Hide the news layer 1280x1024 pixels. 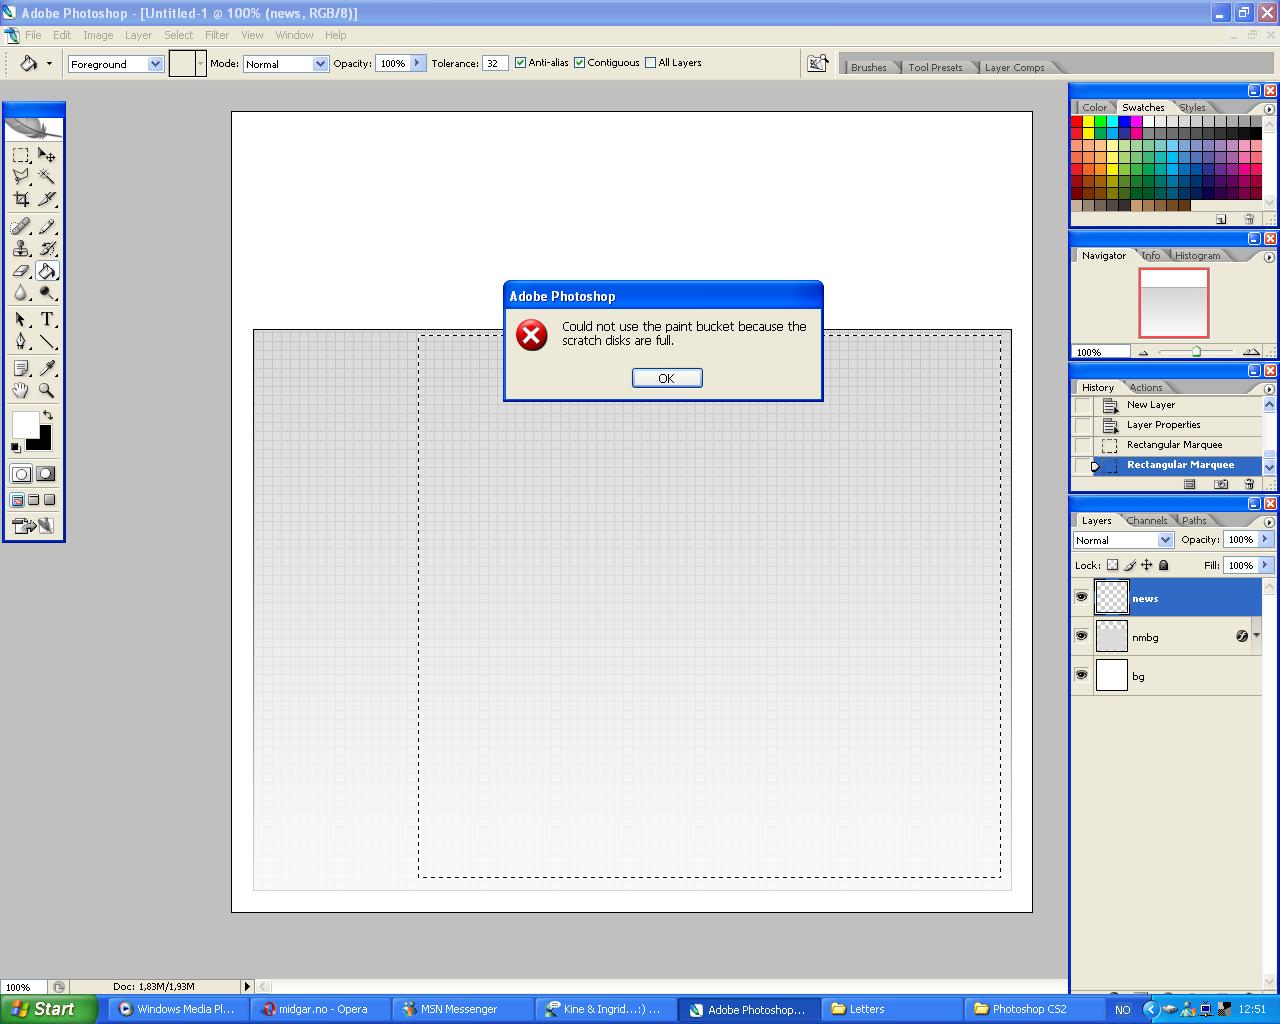click(x=1081, y=597)
